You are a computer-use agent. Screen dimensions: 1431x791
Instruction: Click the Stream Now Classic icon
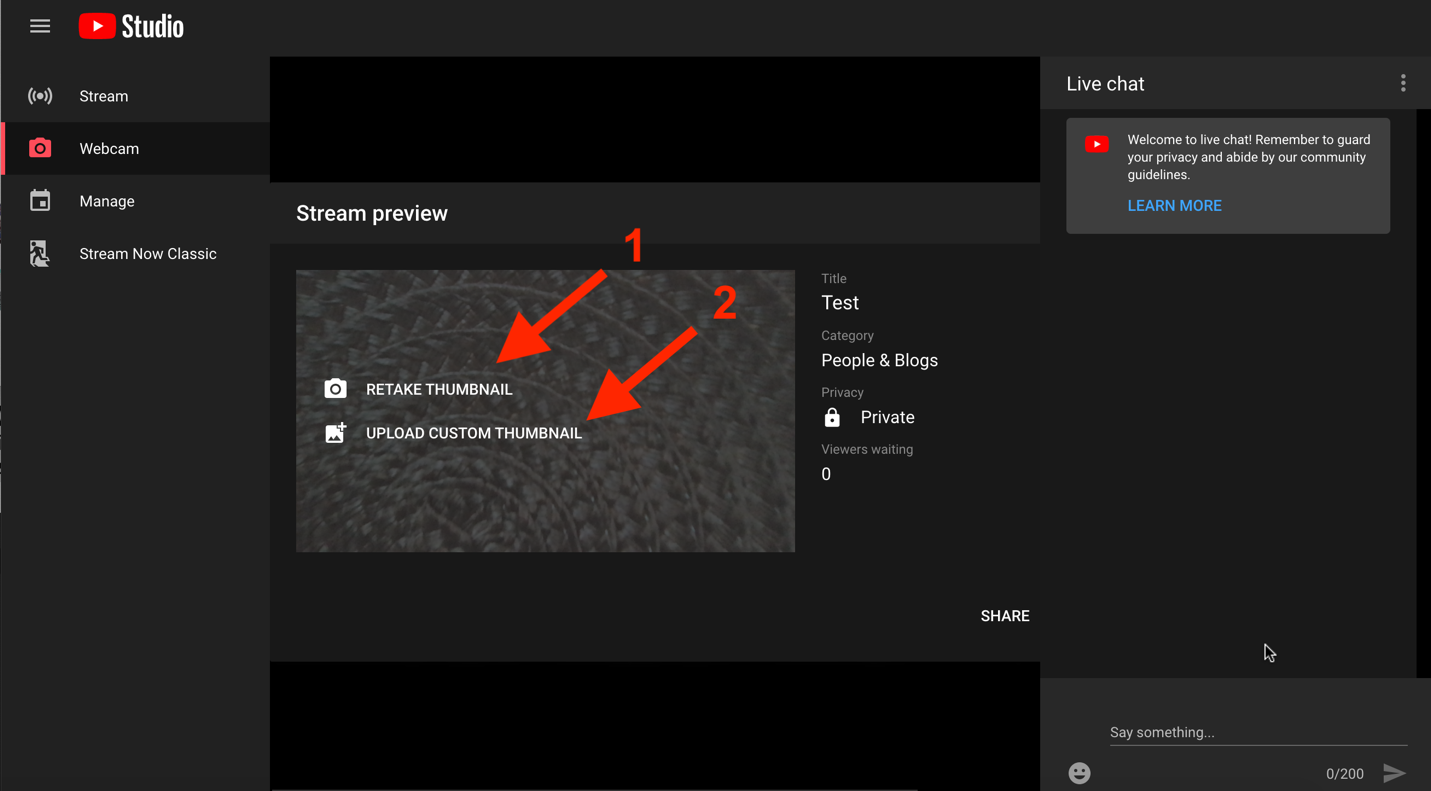(x=40, y=253)
